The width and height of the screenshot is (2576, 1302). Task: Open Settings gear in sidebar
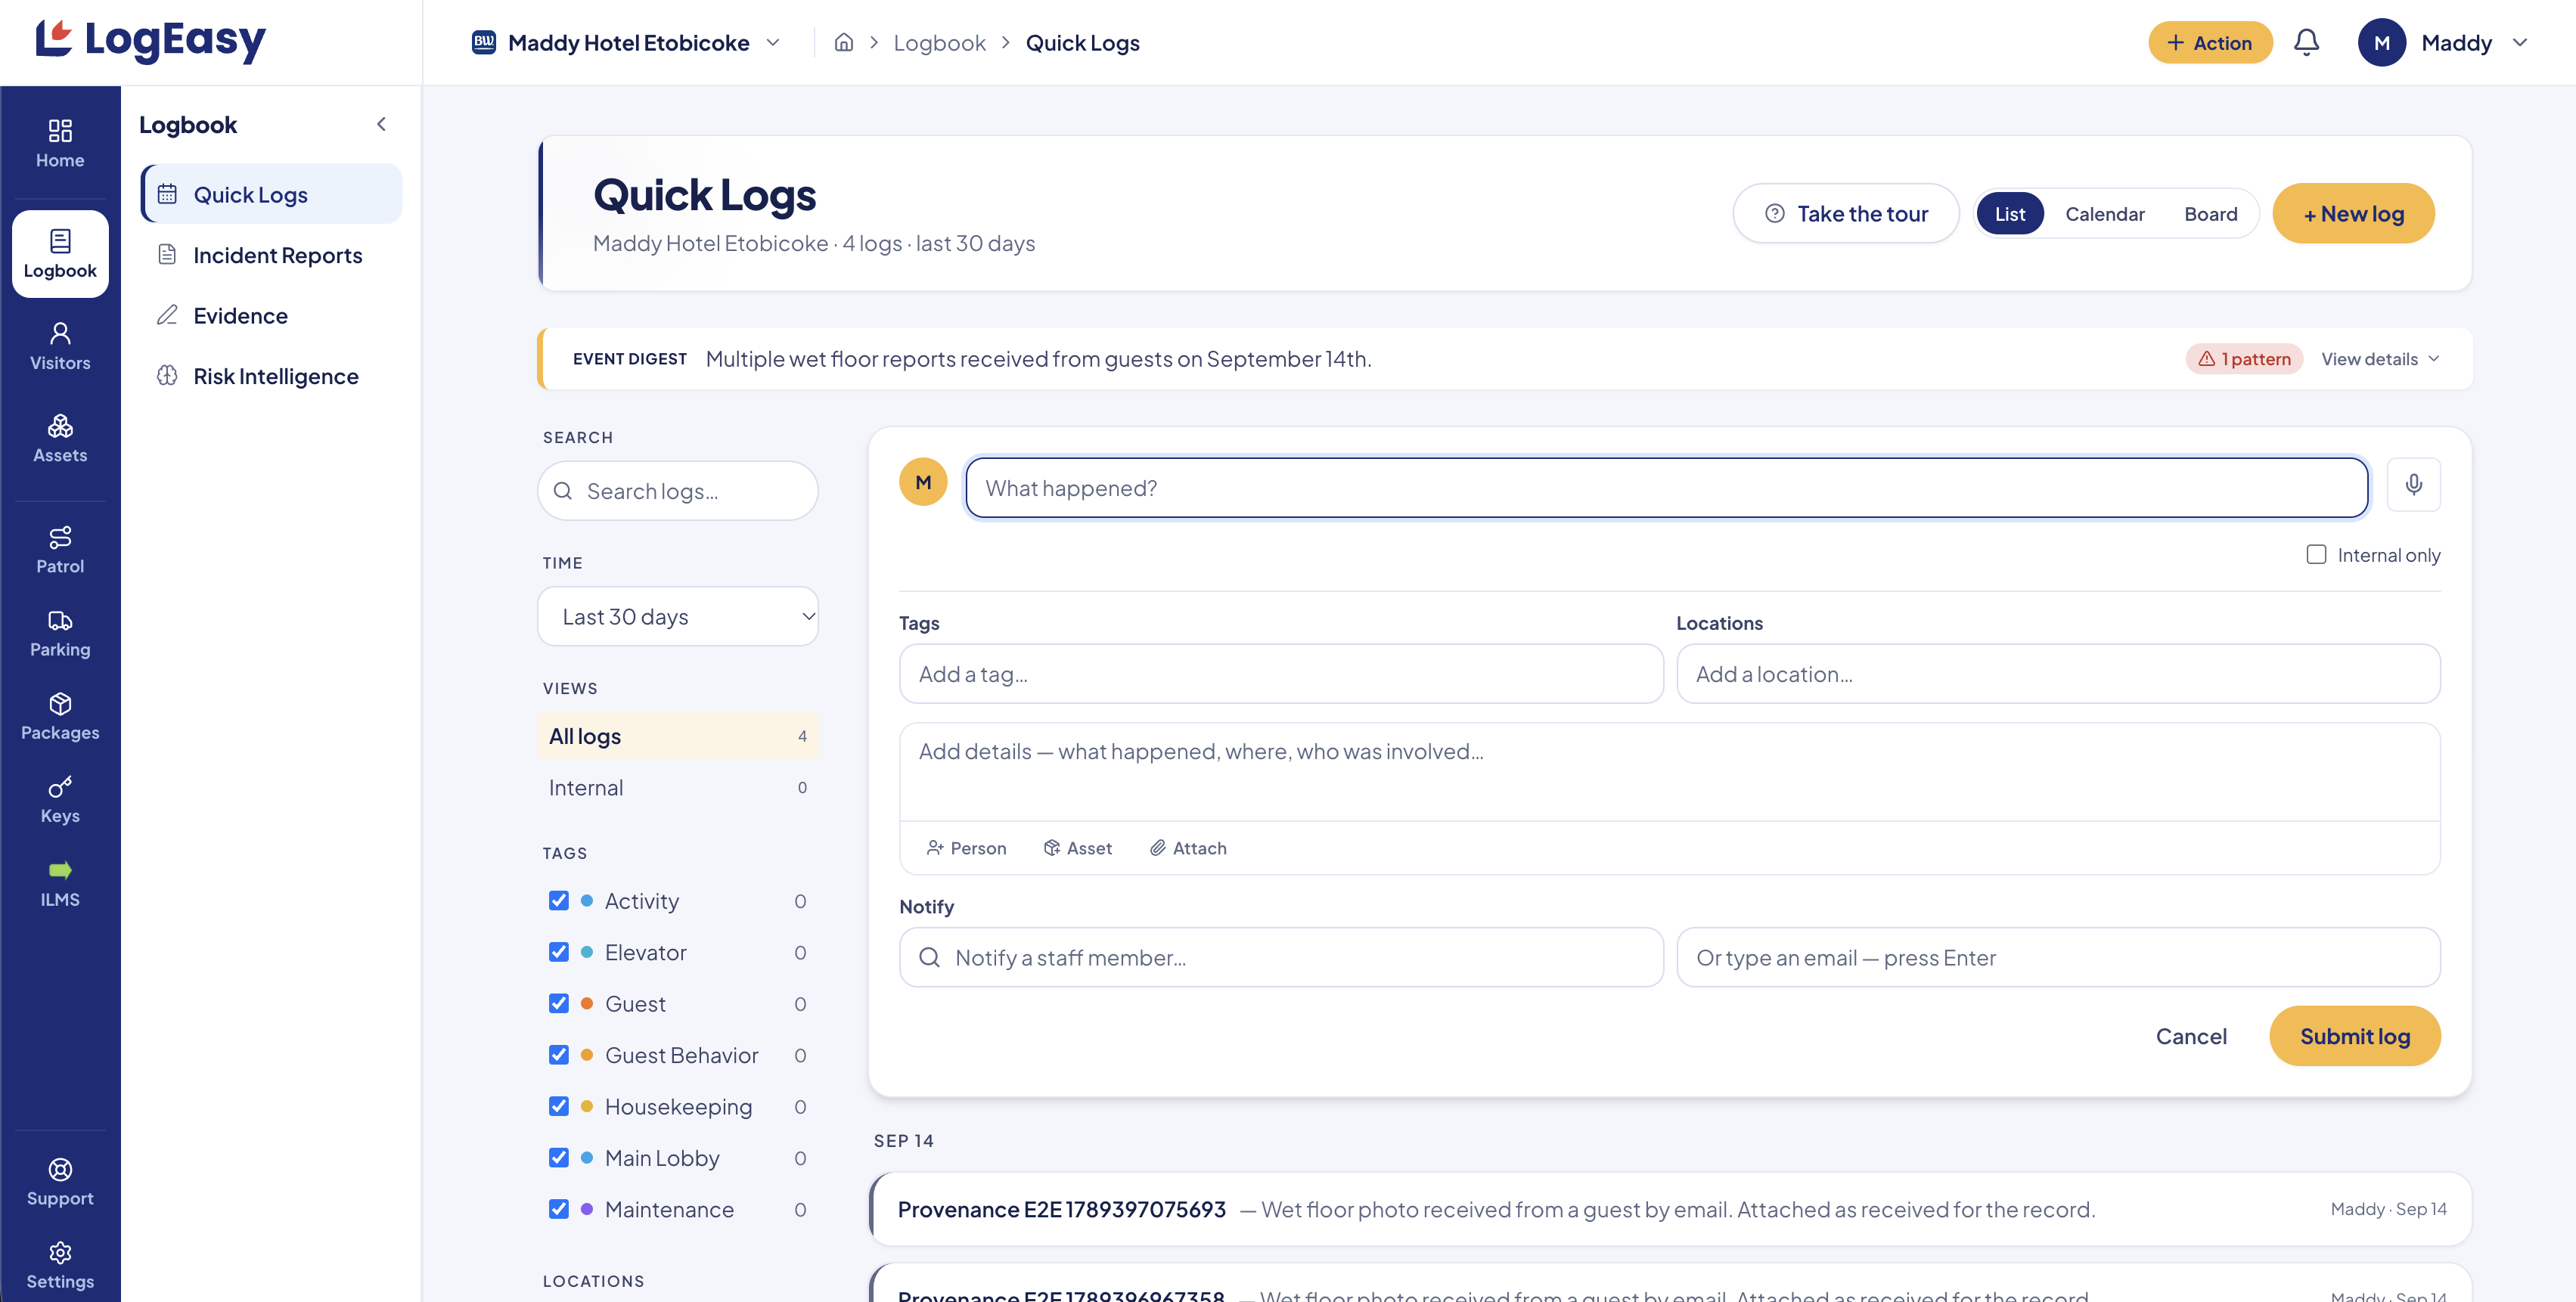[x=60, y=1264]
